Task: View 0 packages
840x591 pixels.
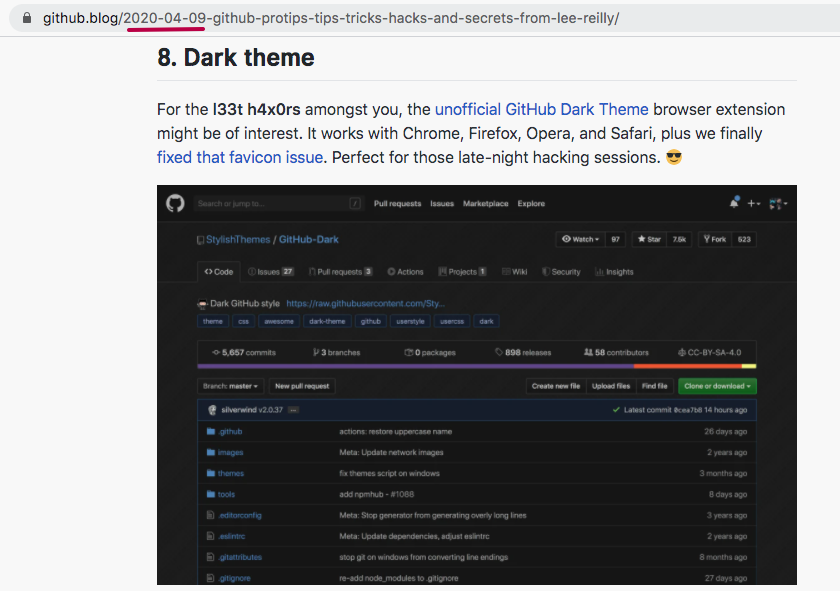Action: click(430, 353)
